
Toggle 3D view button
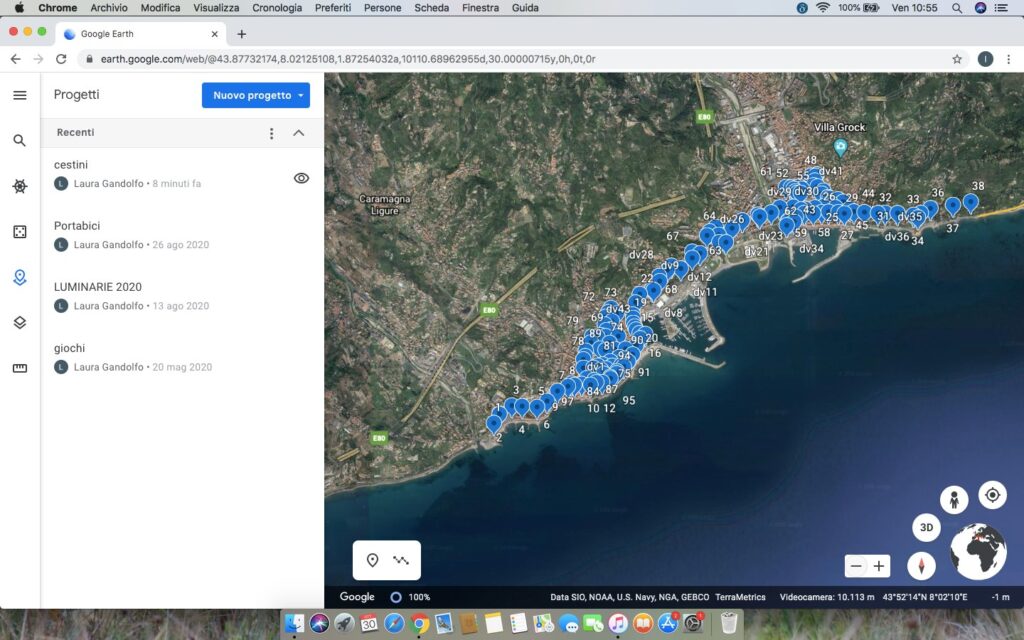[x=926, y=527]
